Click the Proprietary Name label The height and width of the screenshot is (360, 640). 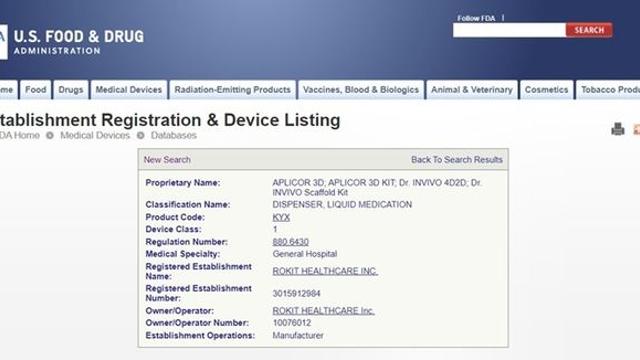[x=182, y=183]
